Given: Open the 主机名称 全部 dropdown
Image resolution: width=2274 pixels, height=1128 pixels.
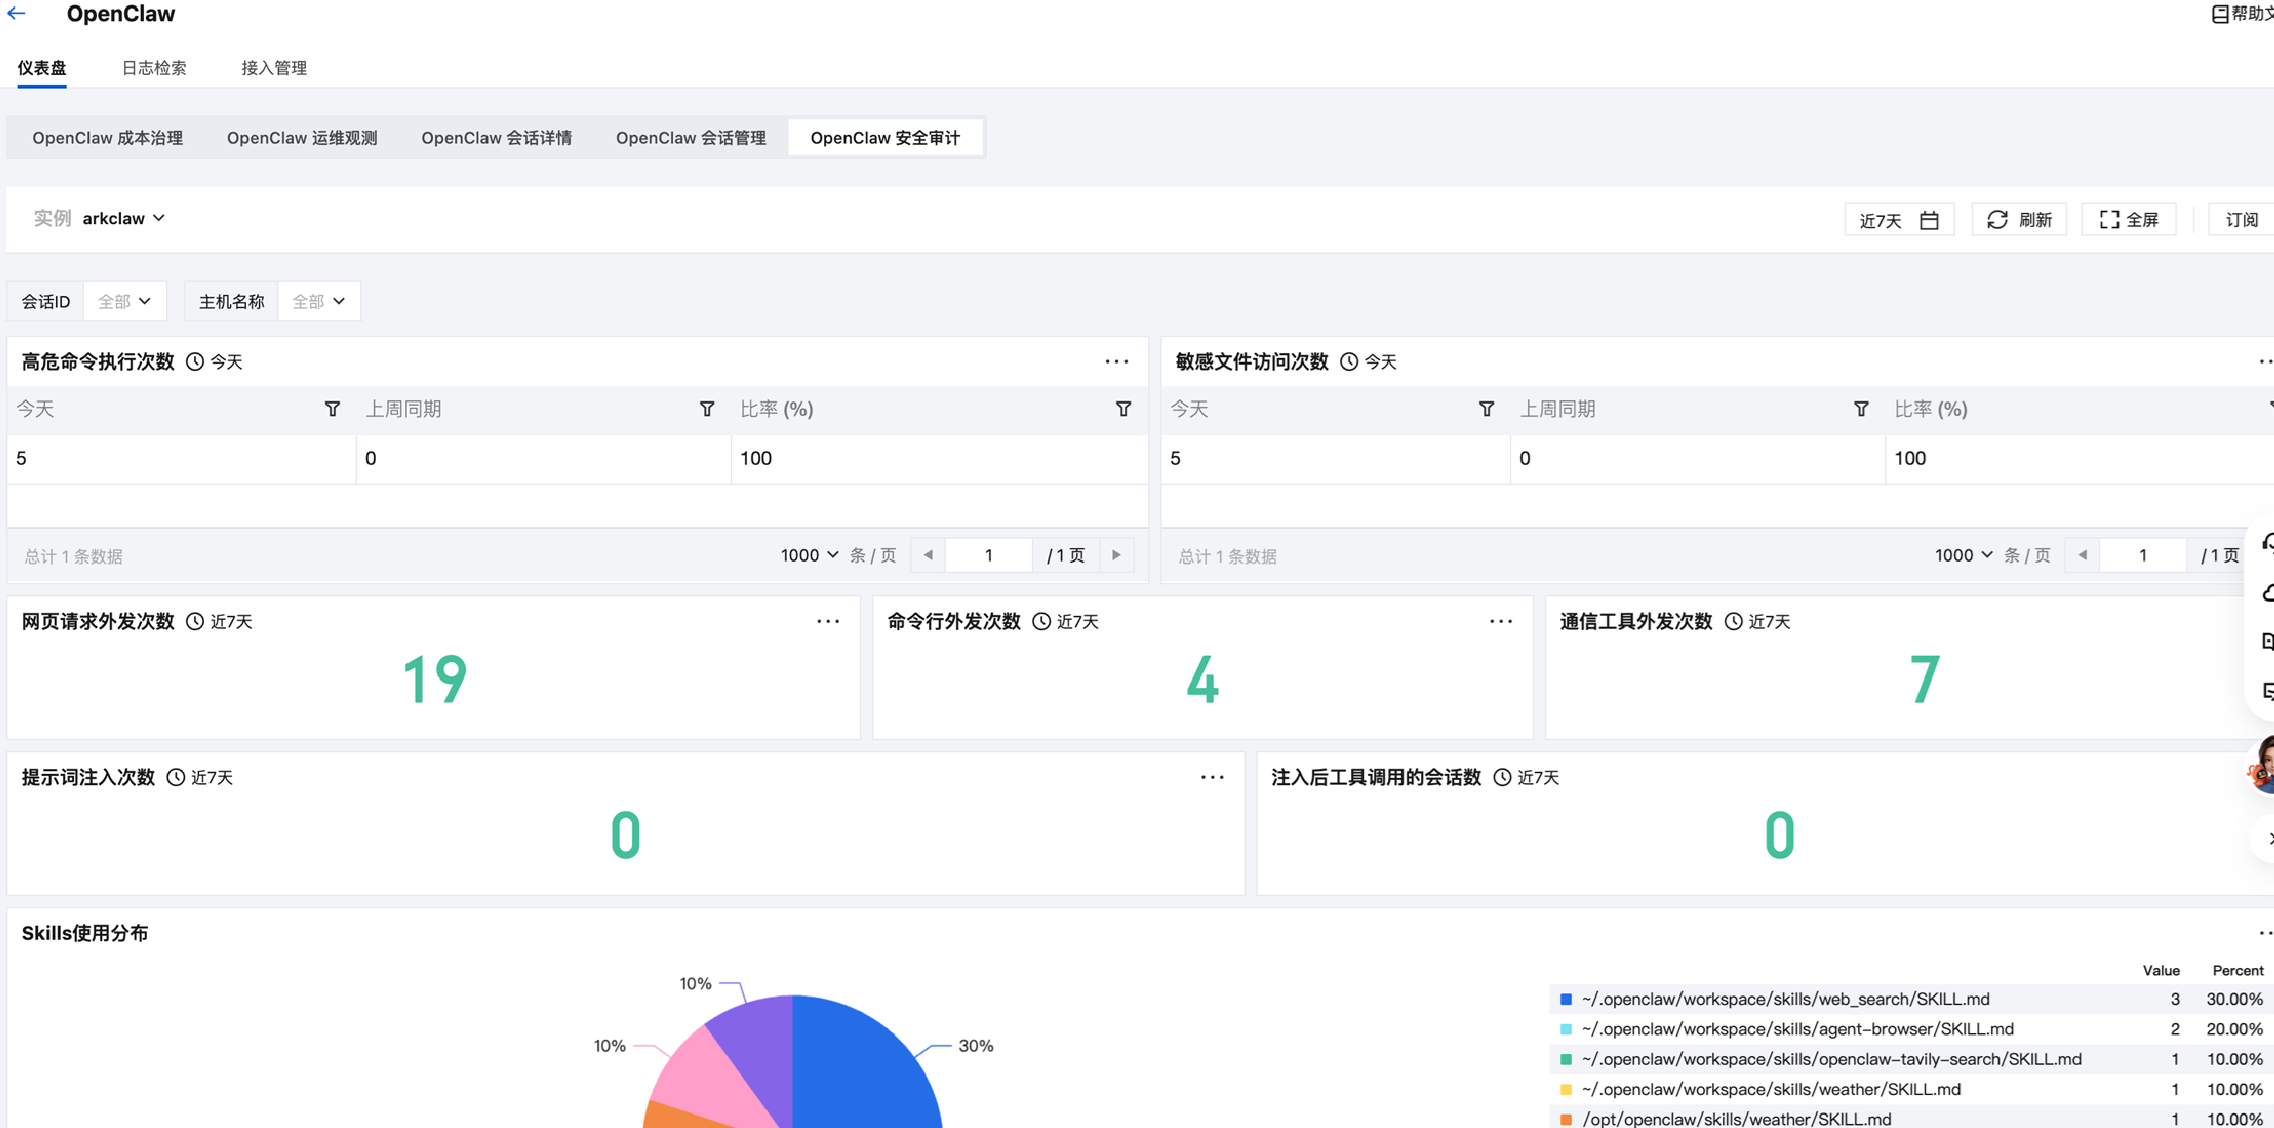Looking at the screenshot, I should pos(318,301).
